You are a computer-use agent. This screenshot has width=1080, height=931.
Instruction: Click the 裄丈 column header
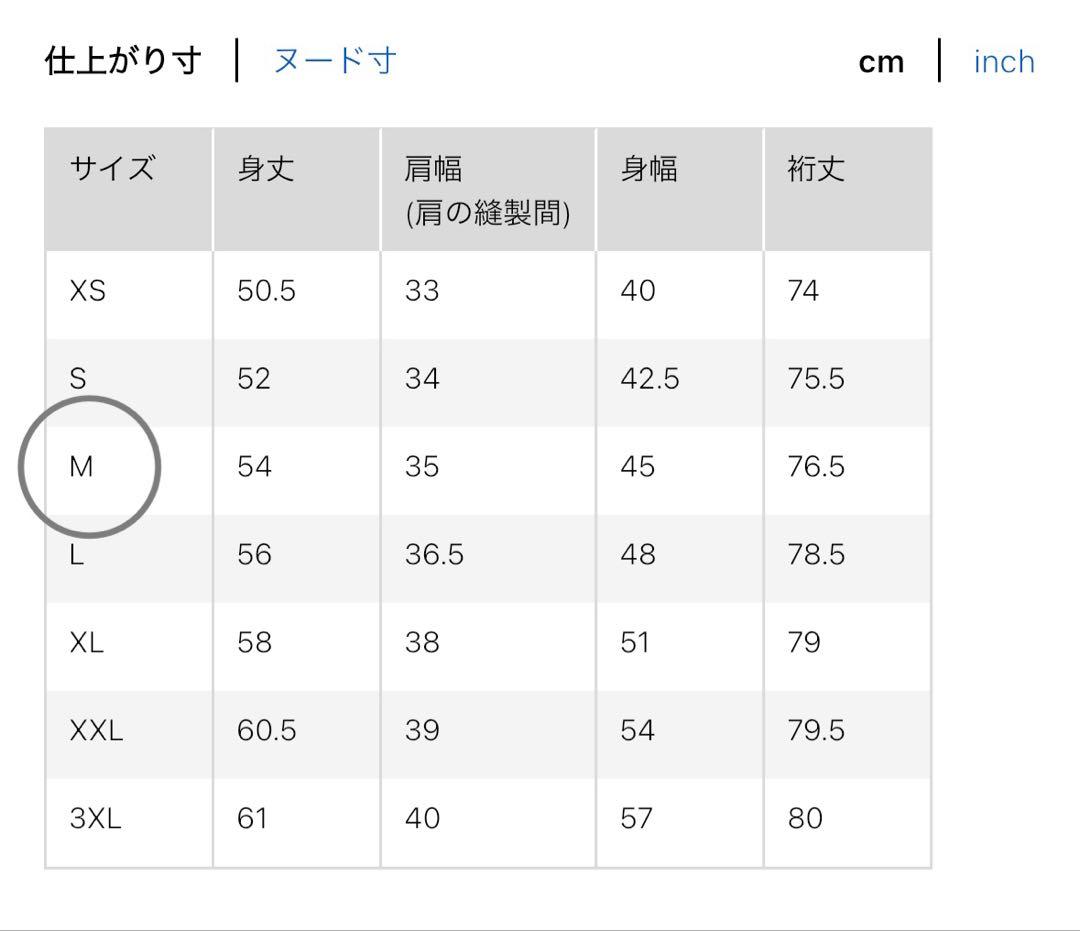[816, 169]
